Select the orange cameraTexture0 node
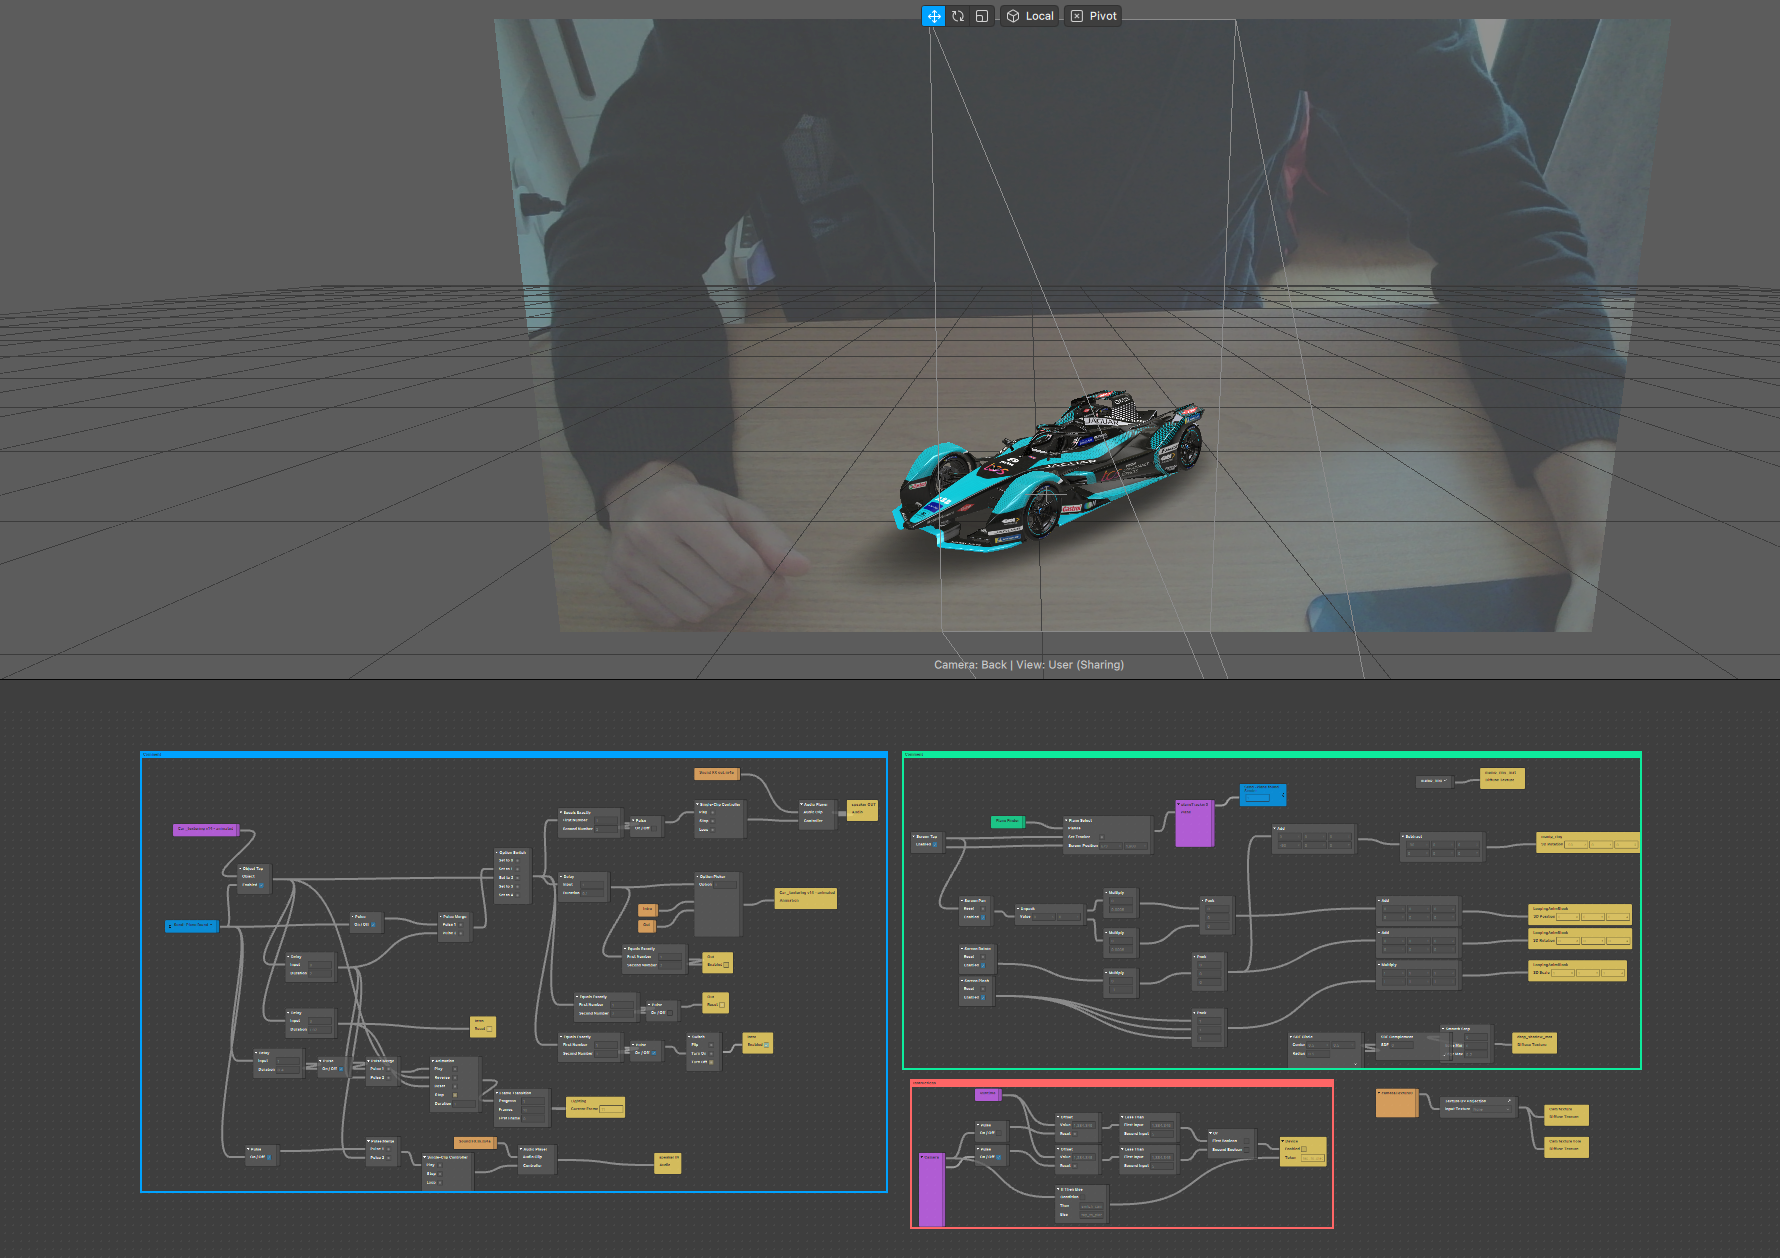1780x1258 pixels. pyautogui.click(x=1397, y=1103)
